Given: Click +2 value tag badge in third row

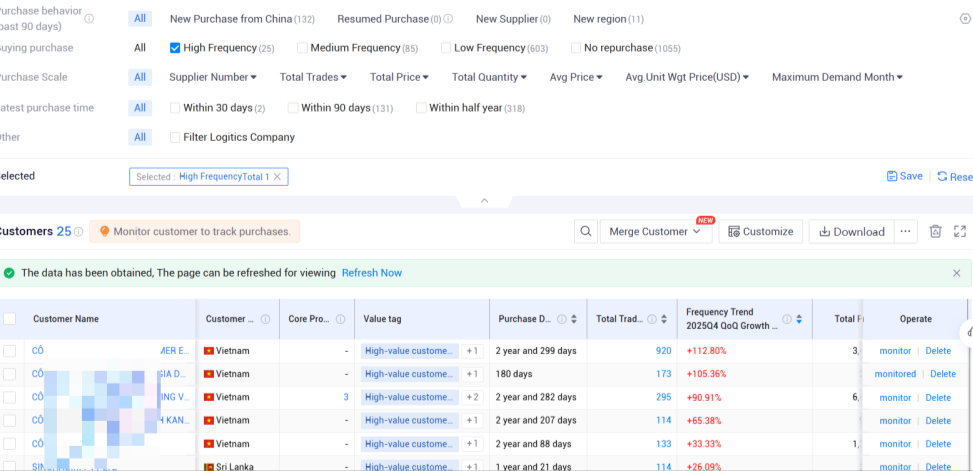Looking at the screenshot, I should [472, 398].
